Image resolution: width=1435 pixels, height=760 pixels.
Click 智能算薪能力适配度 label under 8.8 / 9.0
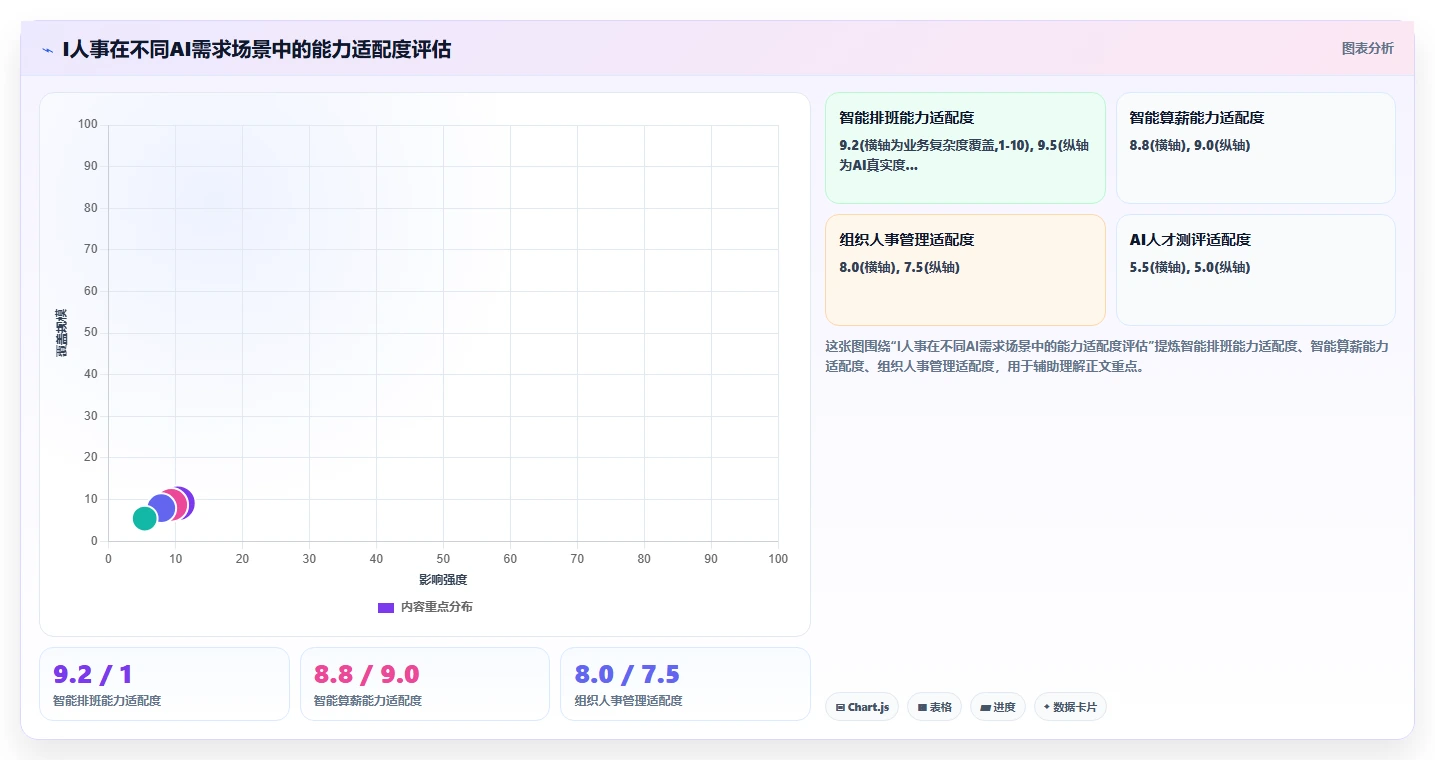tap(368, 701)
